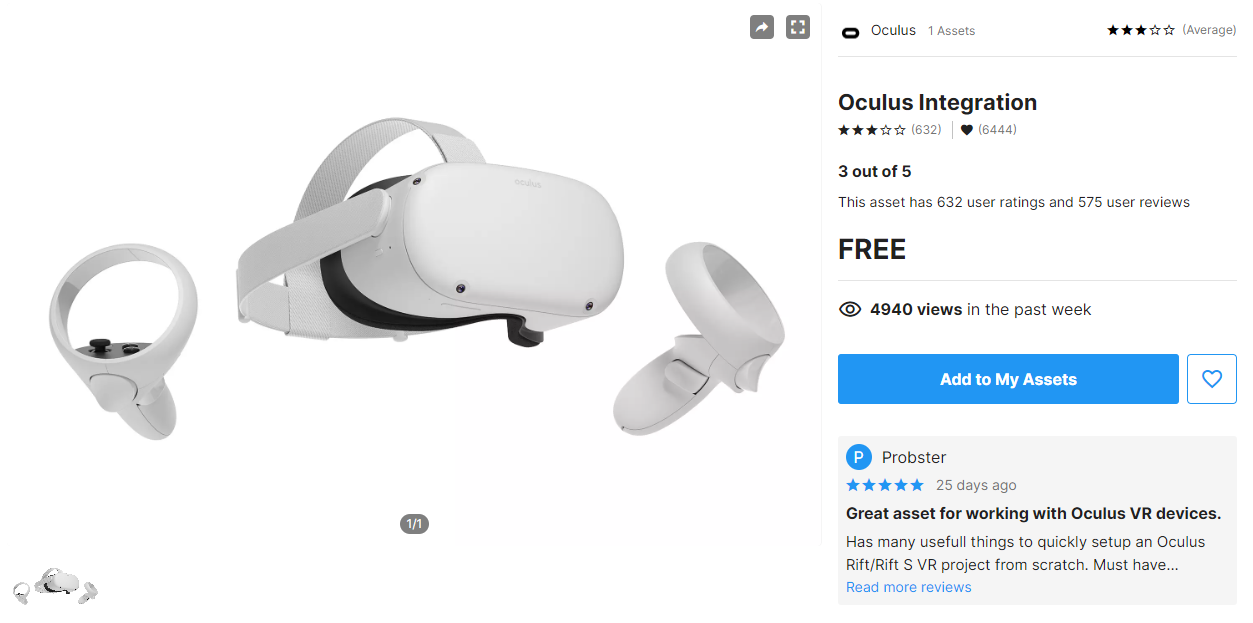Image resolution: width=1253 pixels, height=623 pixels.
Task: Select the Oculus headset thumbnail
Action: (x=55, y=586)
